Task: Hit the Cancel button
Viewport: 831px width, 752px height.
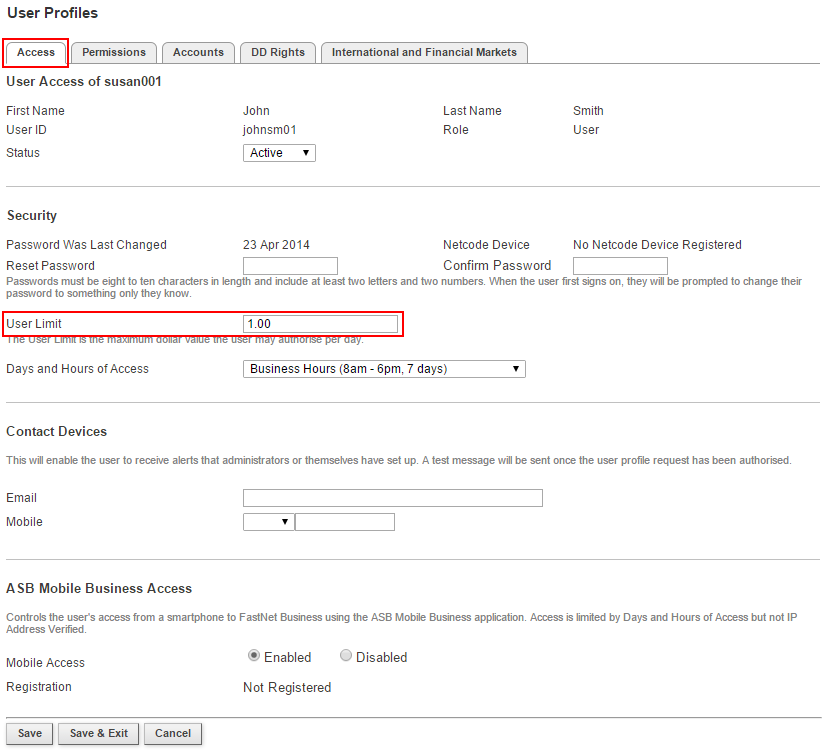Action: coord(173,734)
